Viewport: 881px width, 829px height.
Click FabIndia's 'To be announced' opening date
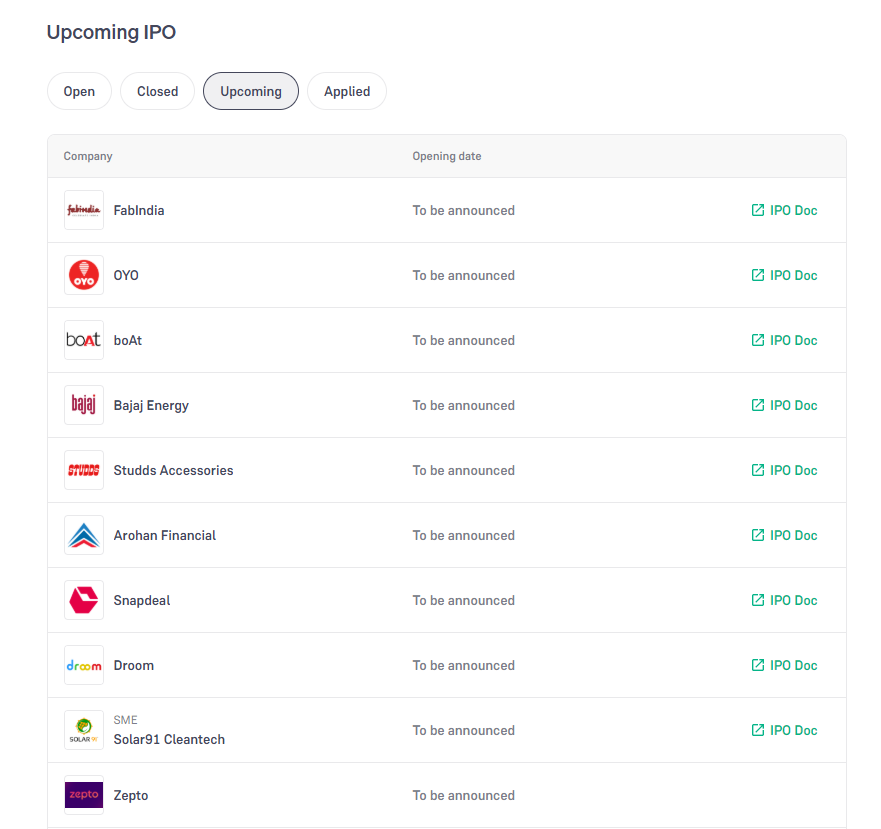[x=464, y=210]
